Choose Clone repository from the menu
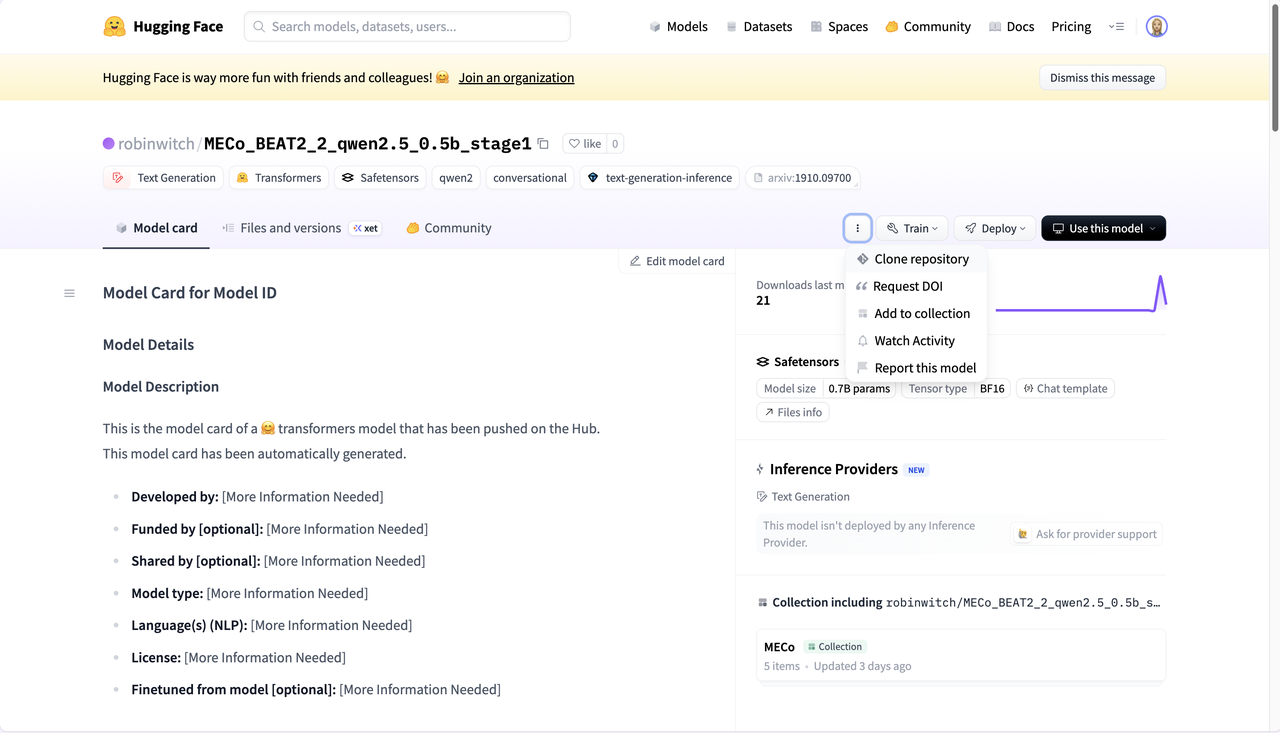Screen dimensions: 1280x733 point(920,259)
